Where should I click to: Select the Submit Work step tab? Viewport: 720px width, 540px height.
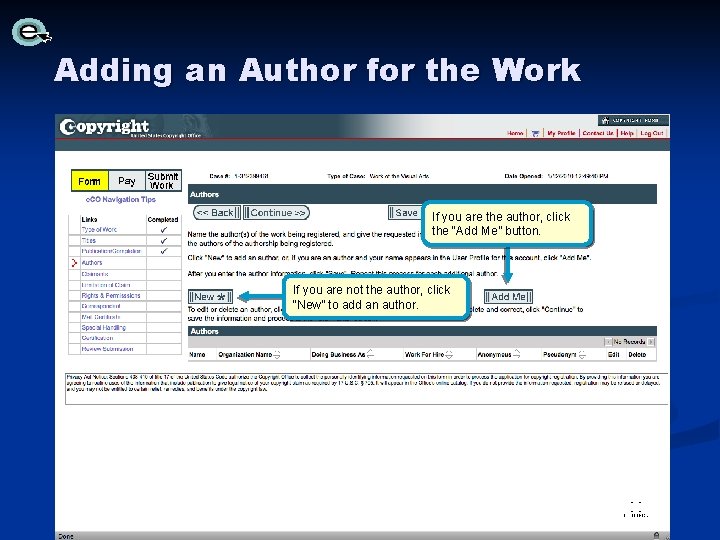point(163,181)
